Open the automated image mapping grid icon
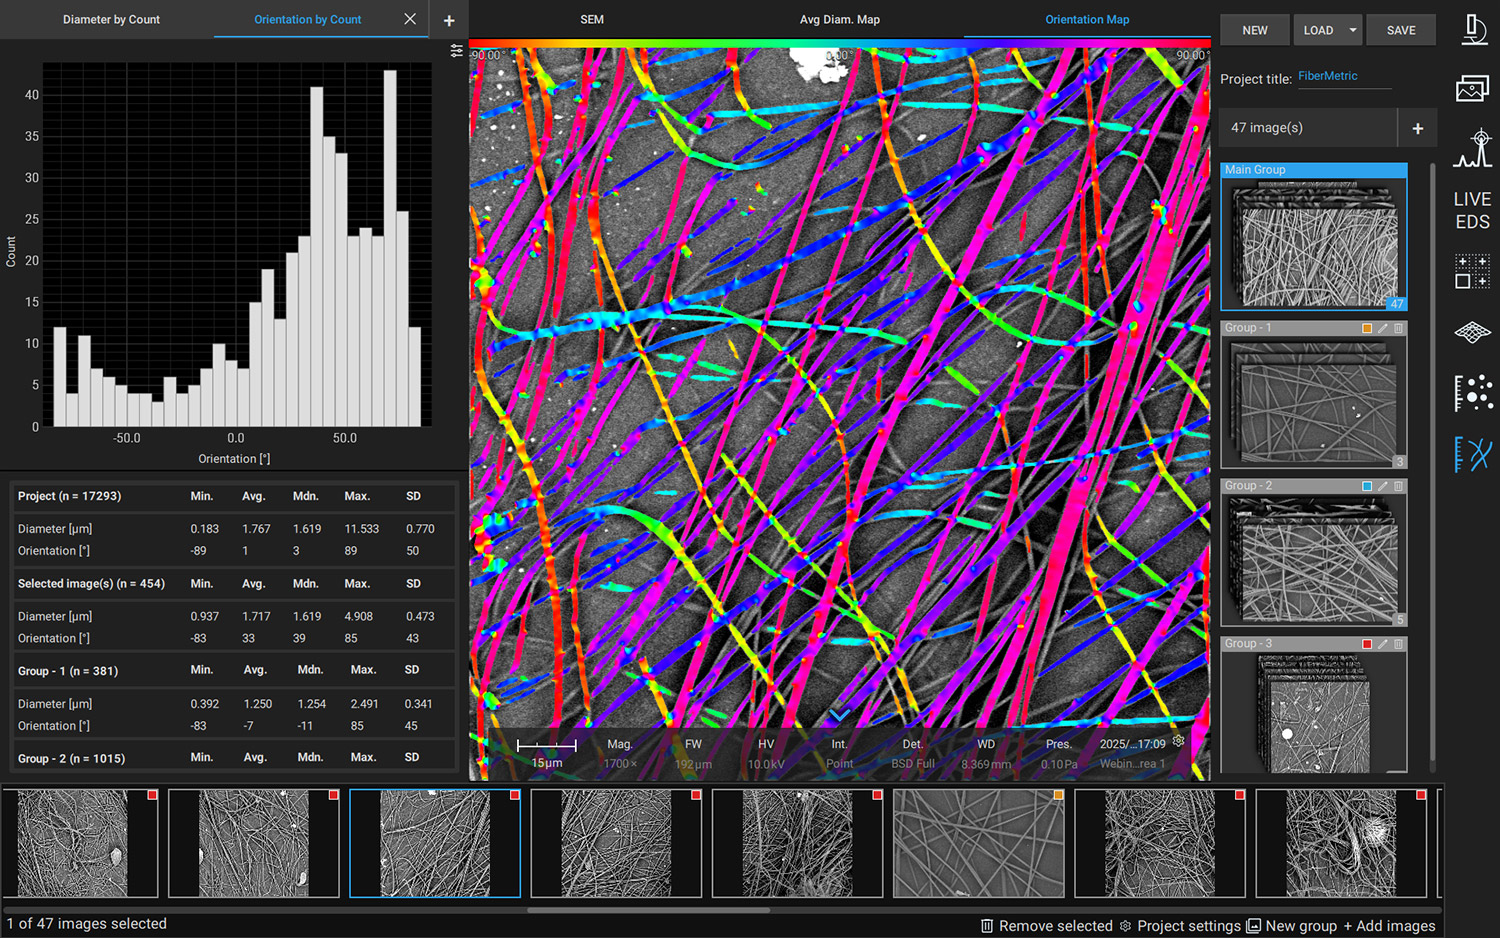Image resolution: width=1500 pixels, height=938 pixels. (1472, 271)
